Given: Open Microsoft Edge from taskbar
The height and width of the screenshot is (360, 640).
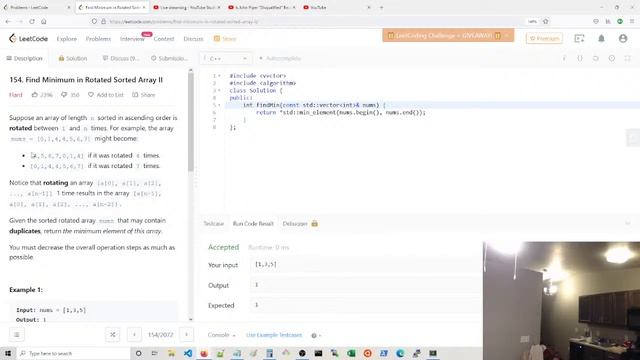Looking at the screenshot, I should click(x=400, y=353).
